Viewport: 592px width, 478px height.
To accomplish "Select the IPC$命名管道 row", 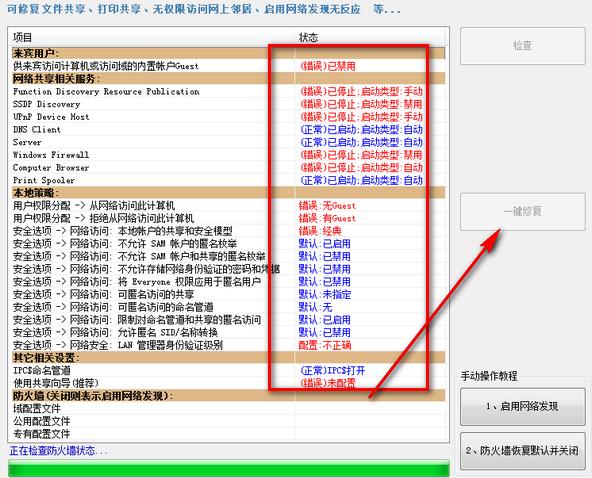I will [x=228, y=370].
